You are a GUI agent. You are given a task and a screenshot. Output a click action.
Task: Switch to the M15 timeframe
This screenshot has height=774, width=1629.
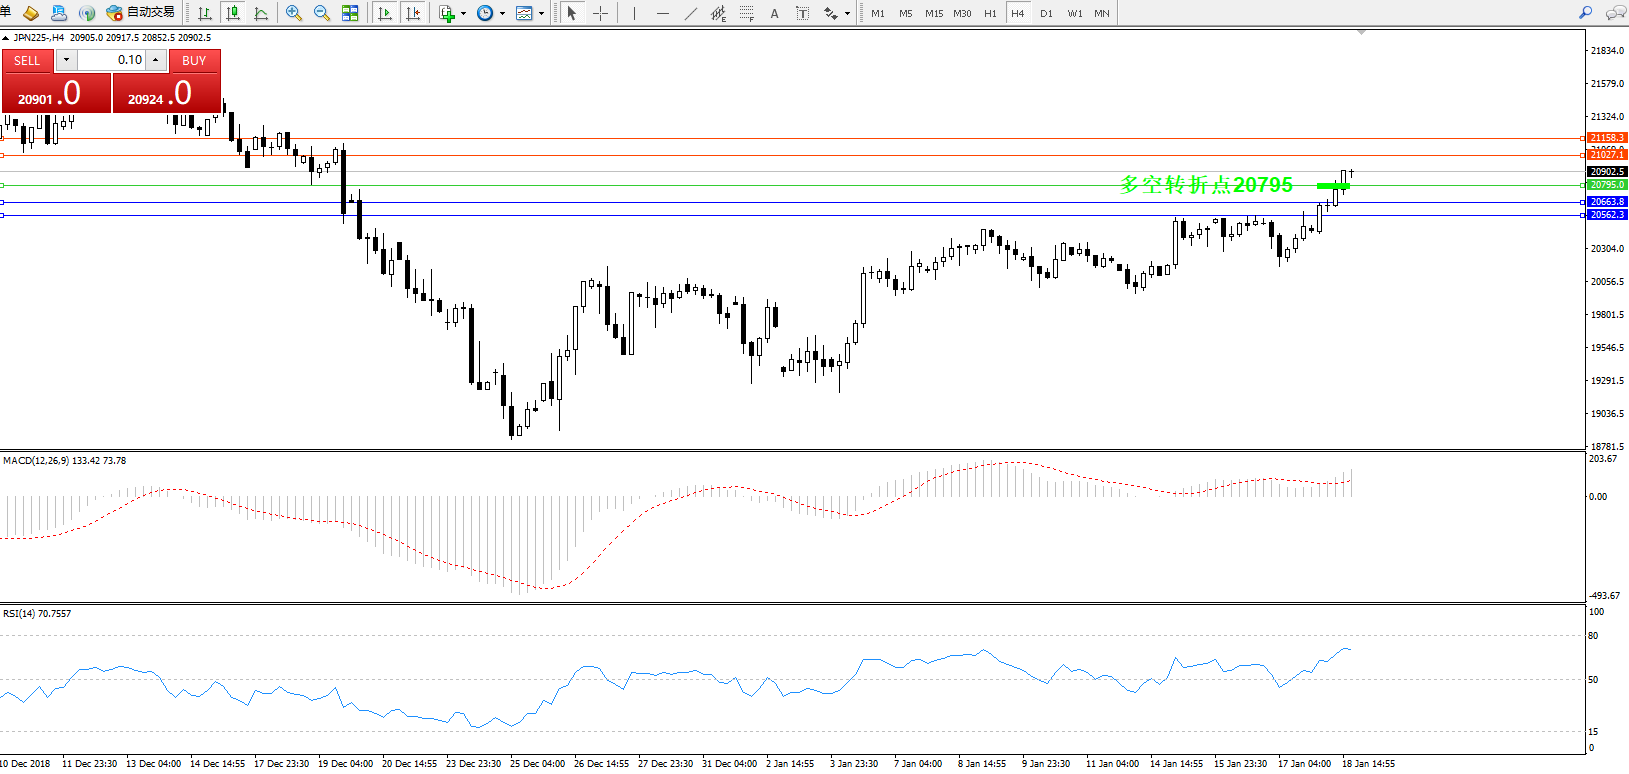click(x=934, y=13)
